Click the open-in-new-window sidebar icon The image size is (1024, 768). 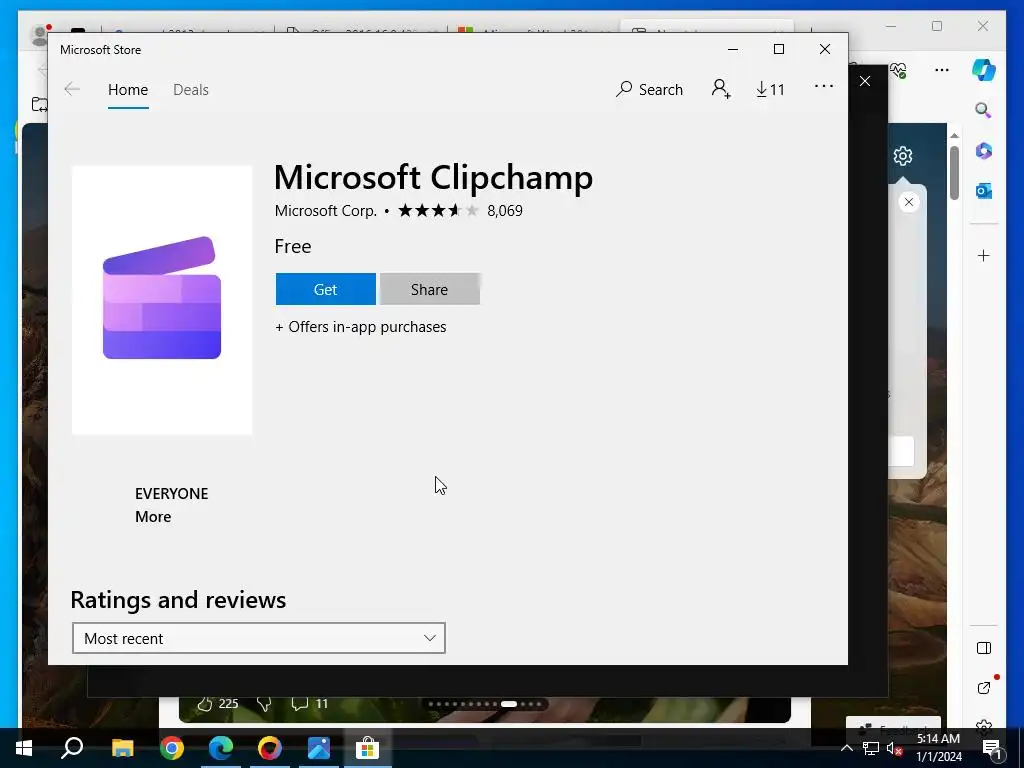pos(984,688)
